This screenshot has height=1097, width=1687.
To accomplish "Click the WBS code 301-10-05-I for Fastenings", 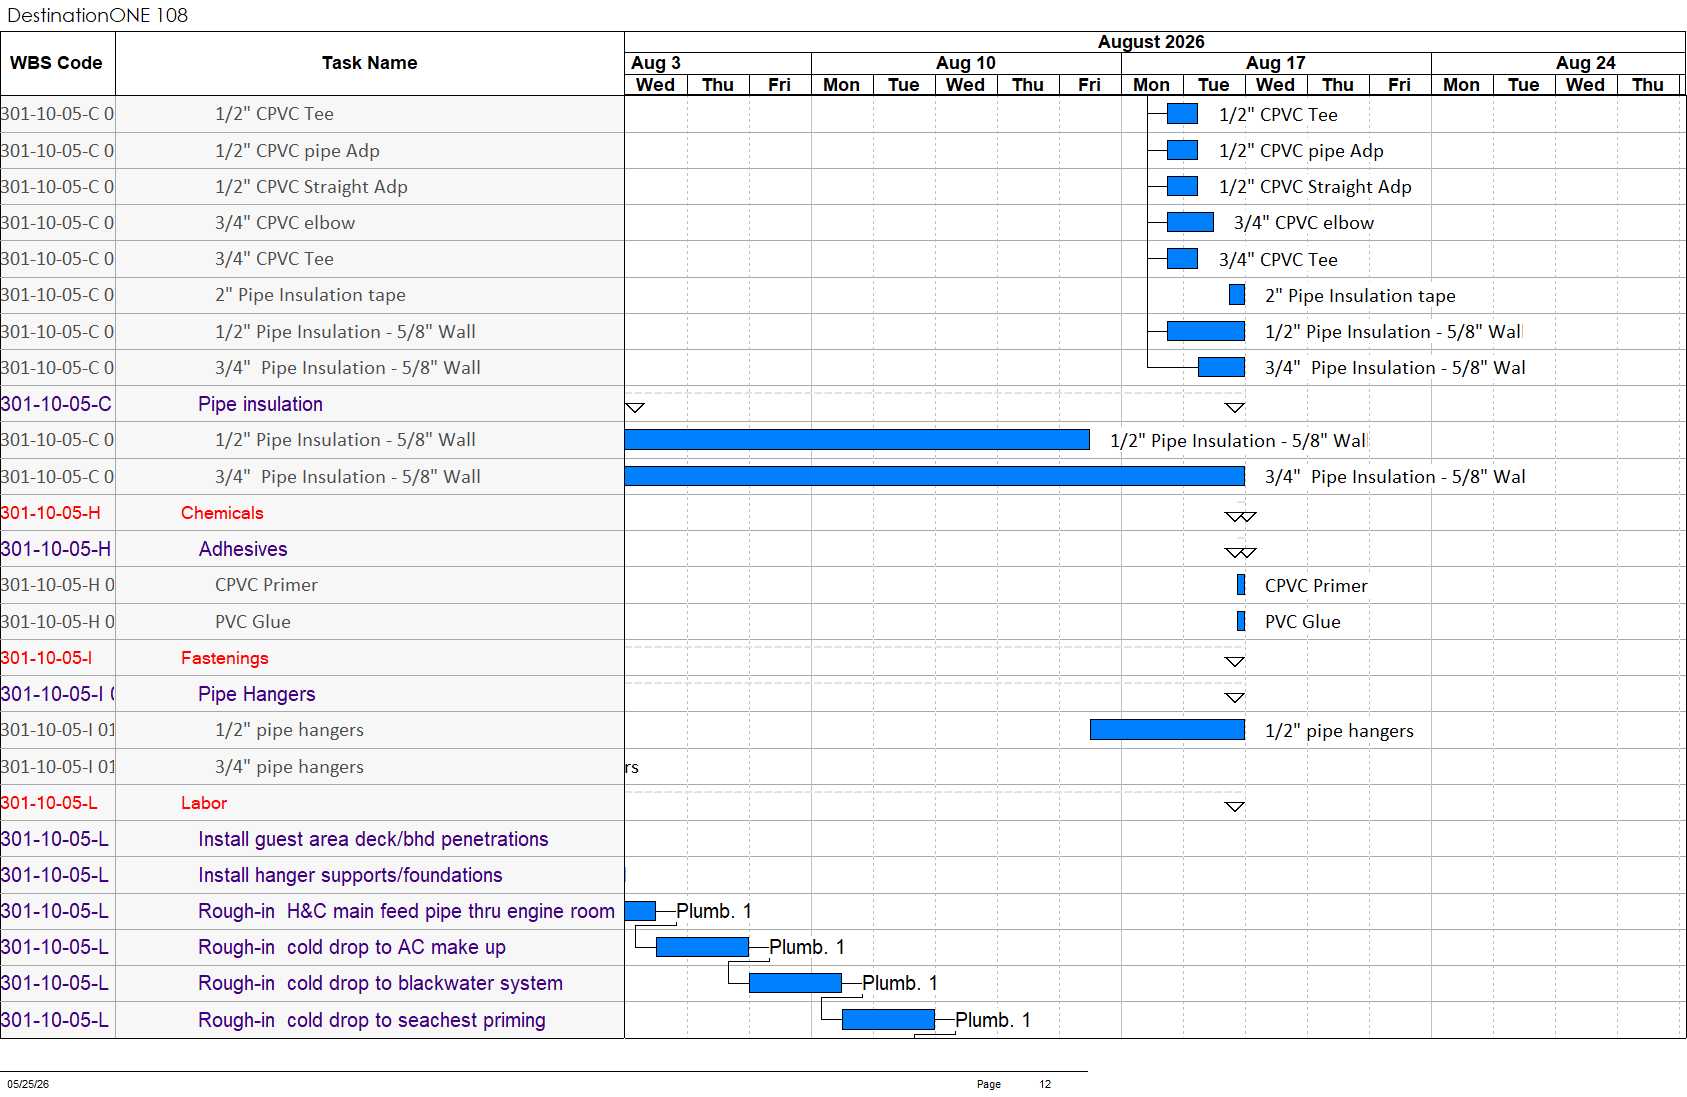I will [47, 658].
